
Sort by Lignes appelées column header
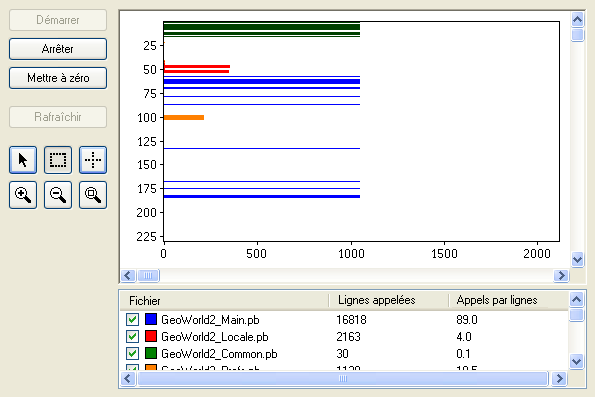(x=389, y=301)
